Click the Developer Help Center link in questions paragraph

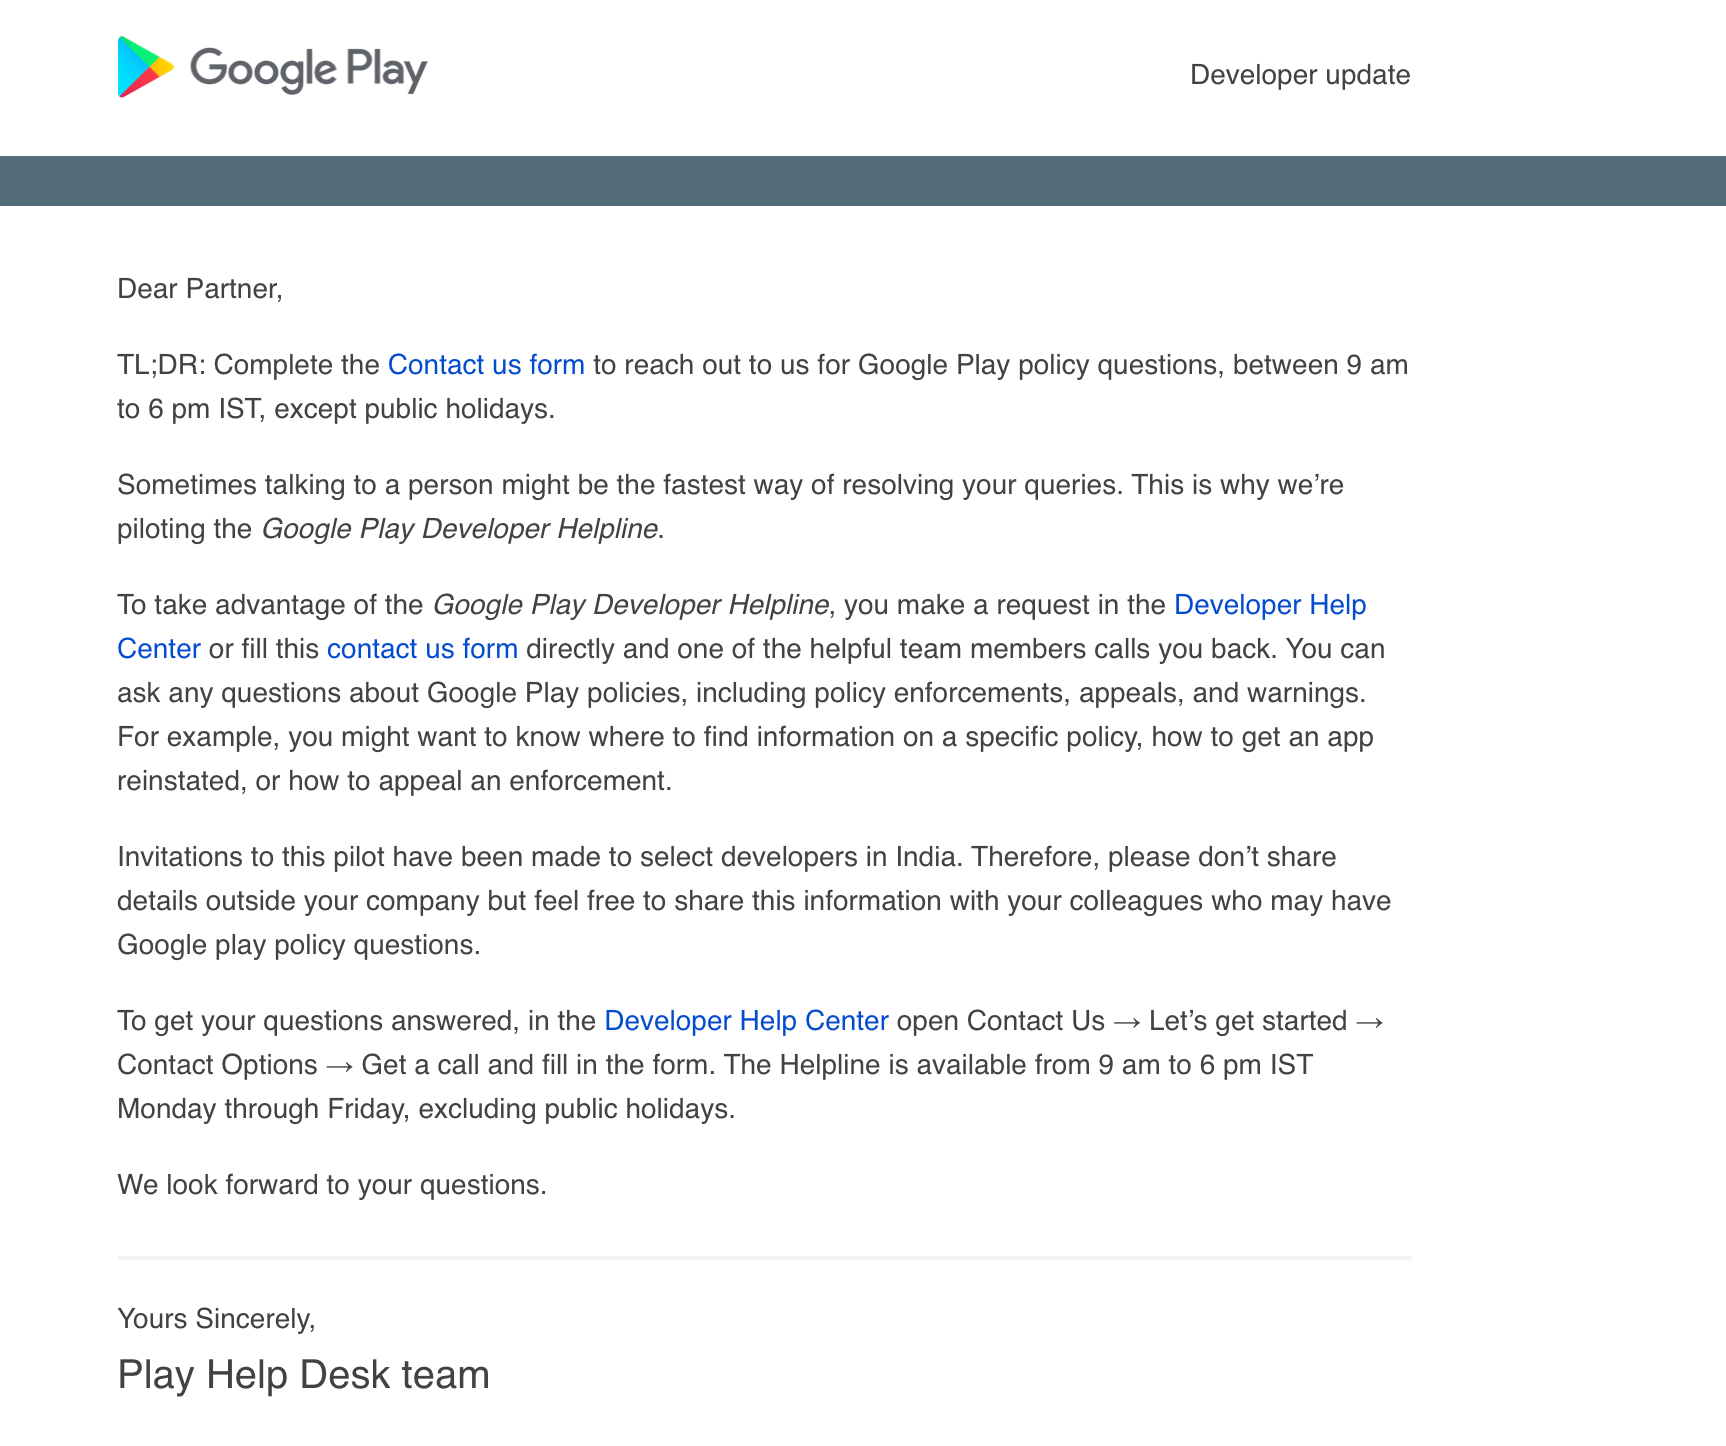pos(745,1021)
